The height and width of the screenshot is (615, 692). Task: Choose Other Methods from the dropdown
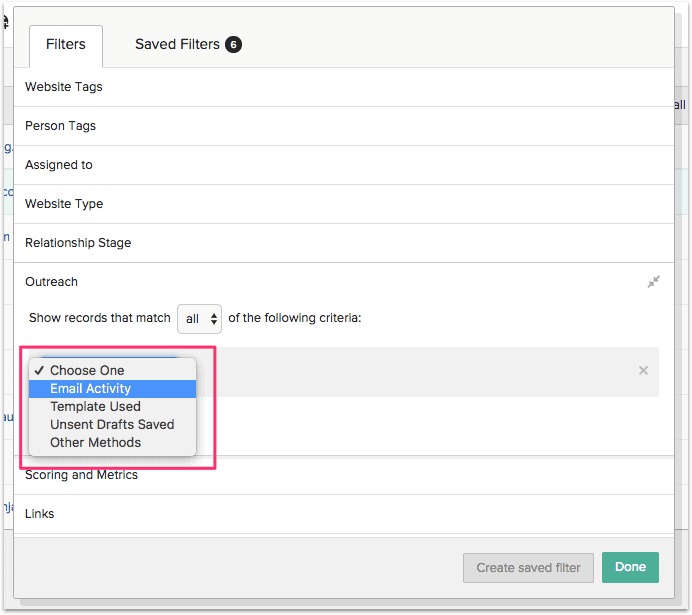[95, 443]
